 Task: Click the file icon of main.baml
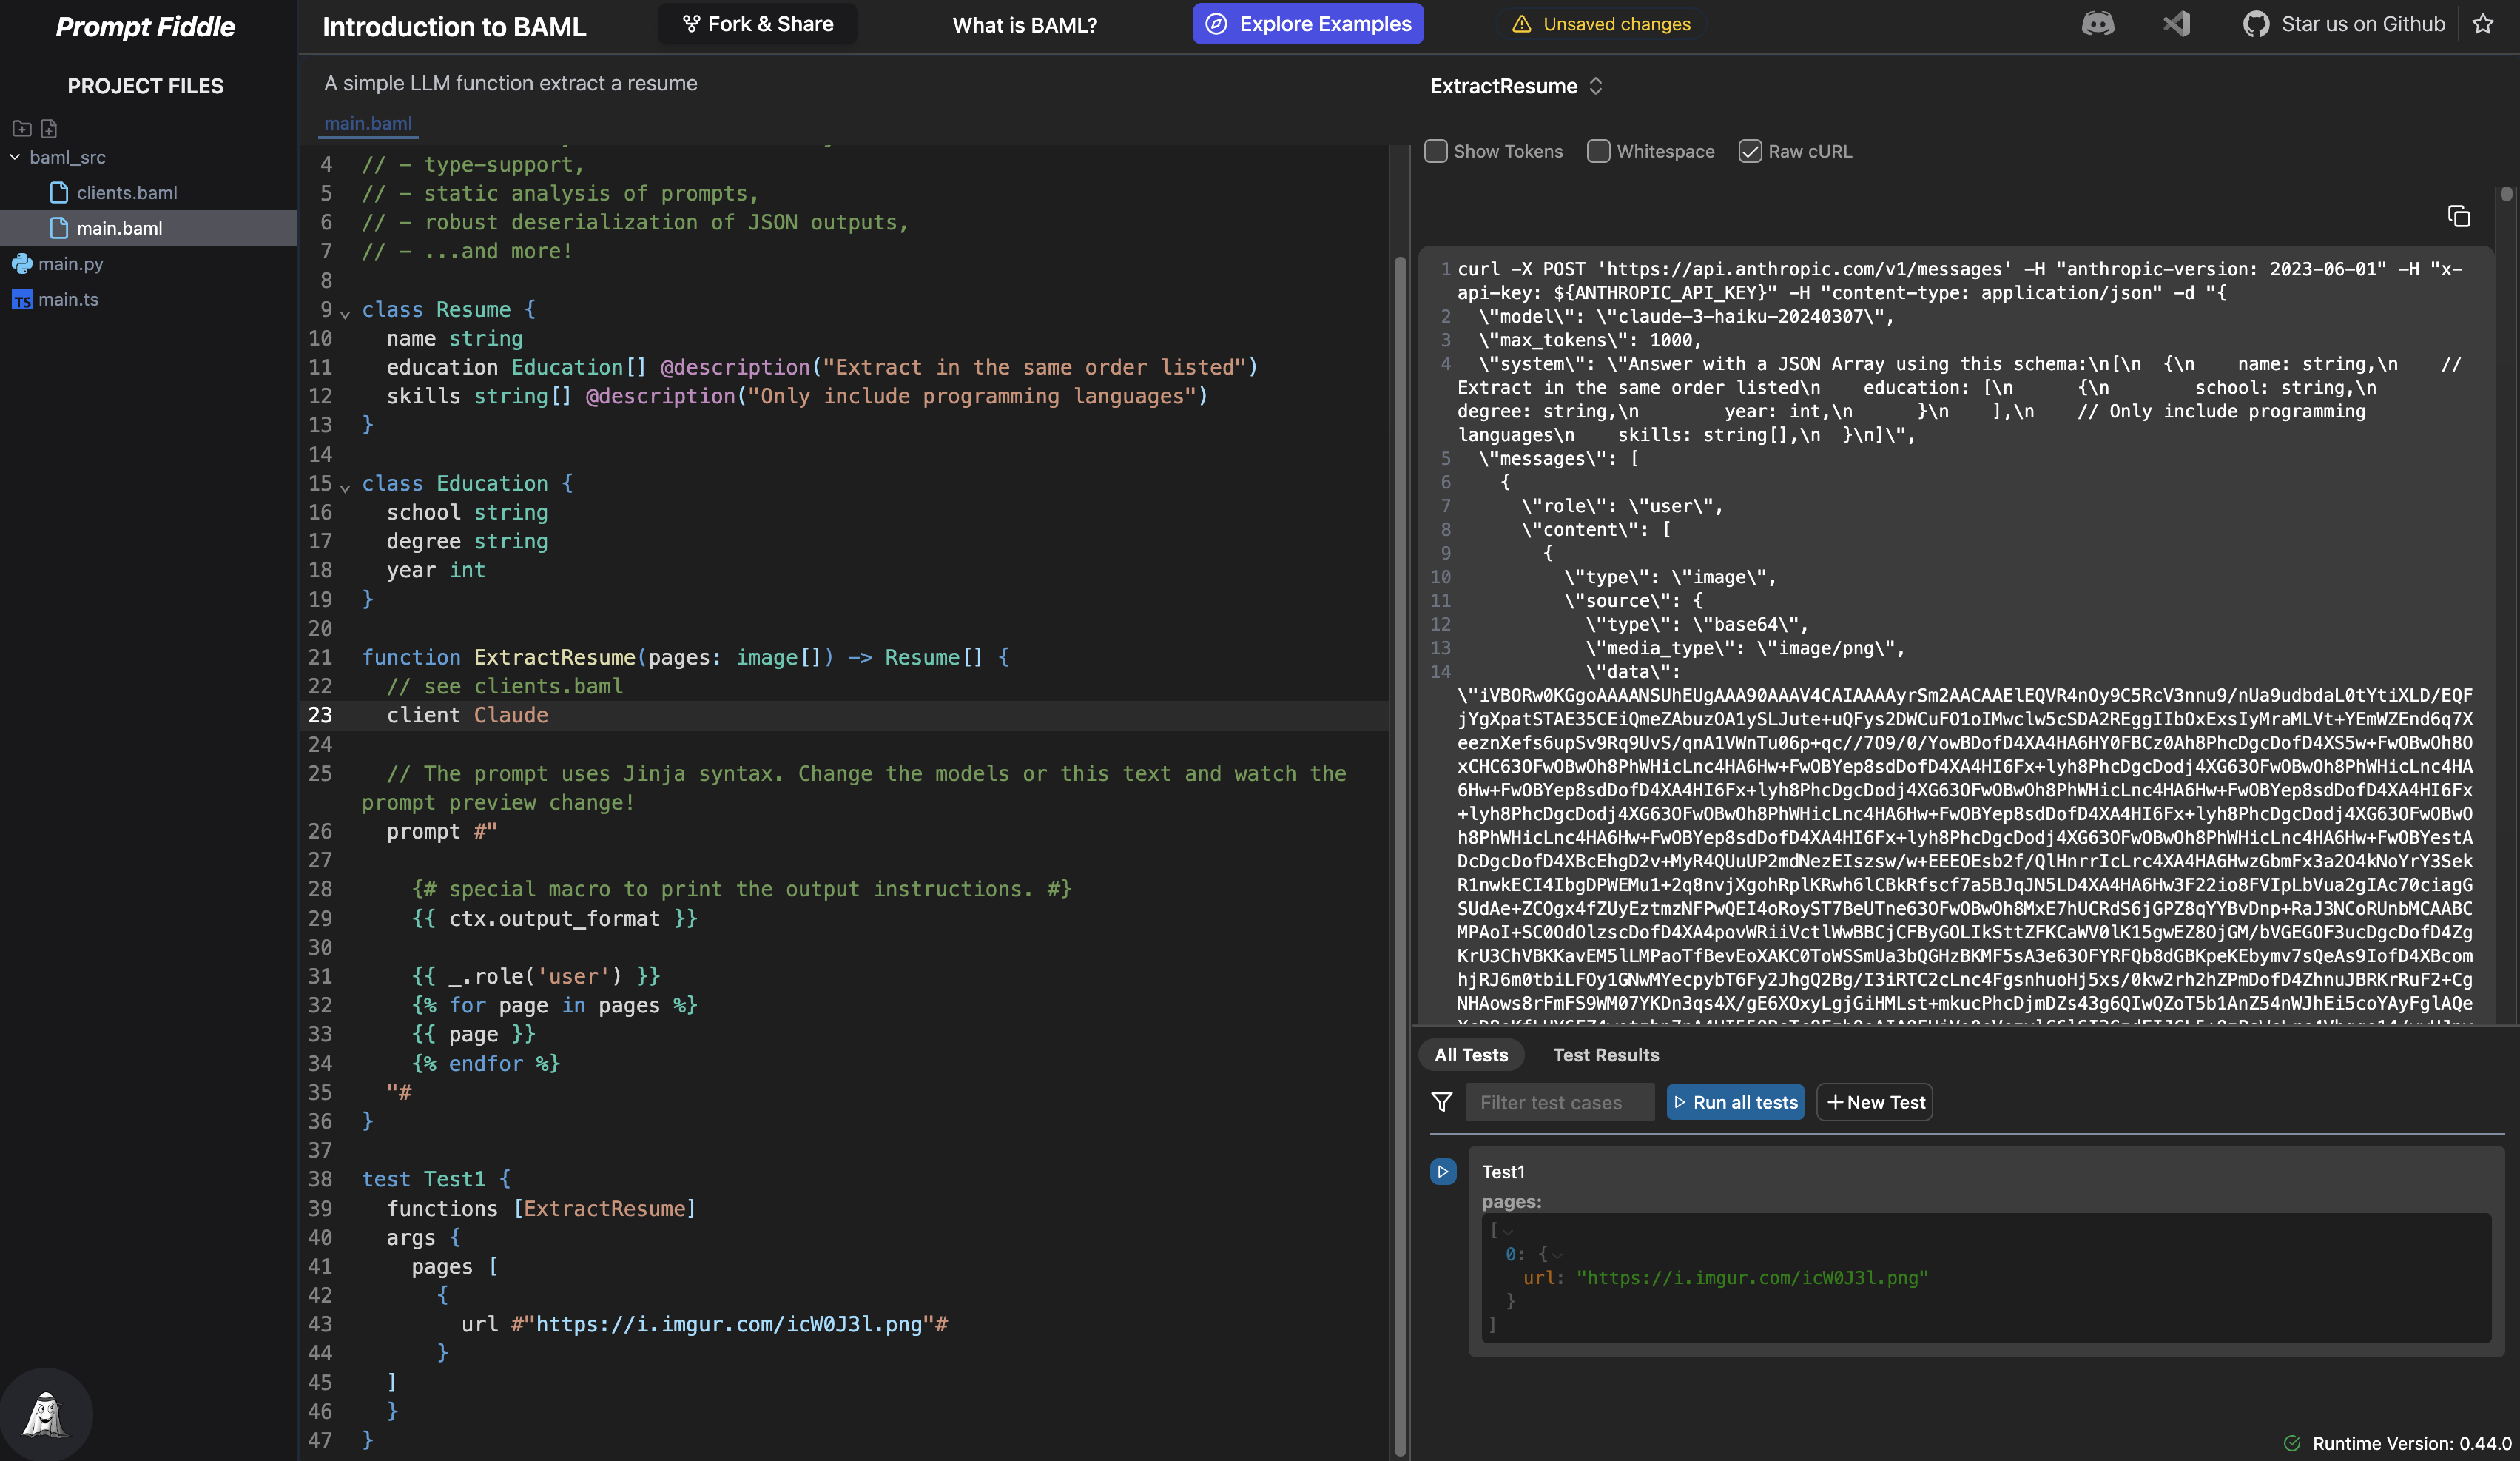tap(59, 228)
